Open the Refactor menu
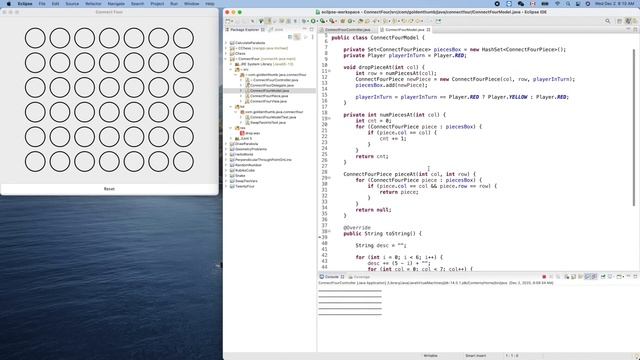 click(93, 4)
